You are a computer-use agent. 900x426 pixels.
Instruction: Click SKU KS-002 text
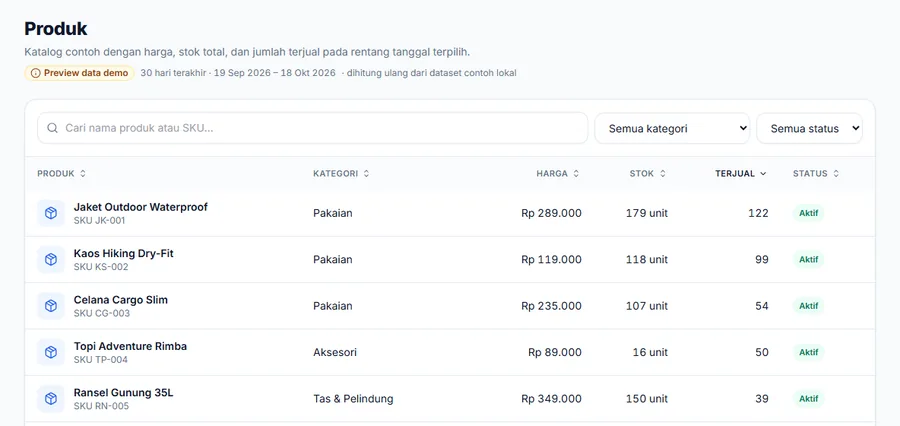(101, 267)
